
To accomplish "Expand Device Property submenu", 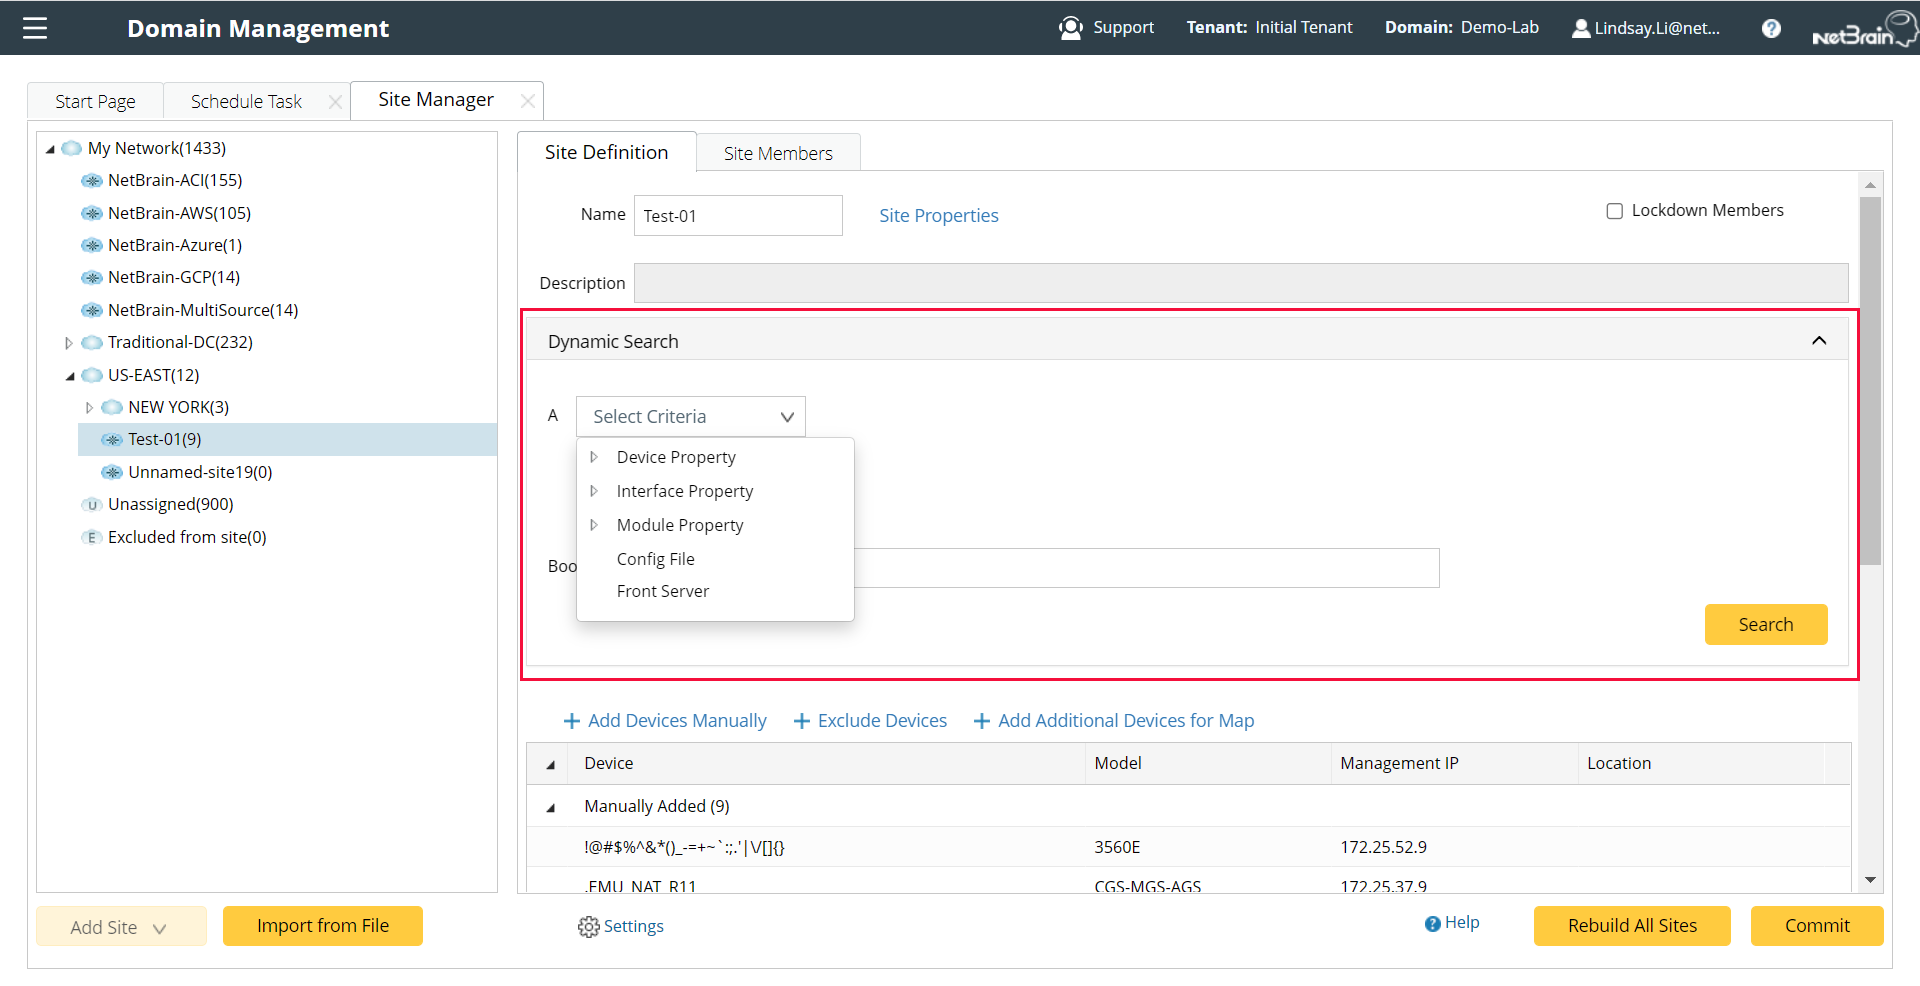I will tap(594, 457).
